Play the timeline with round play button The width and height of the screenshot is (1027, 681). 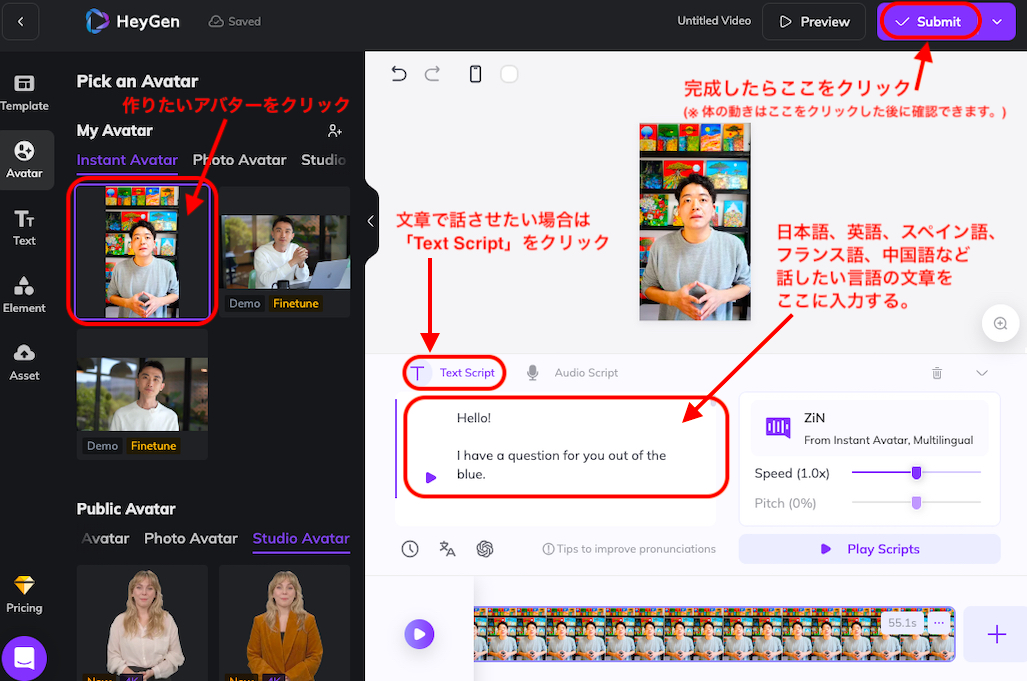420,633
